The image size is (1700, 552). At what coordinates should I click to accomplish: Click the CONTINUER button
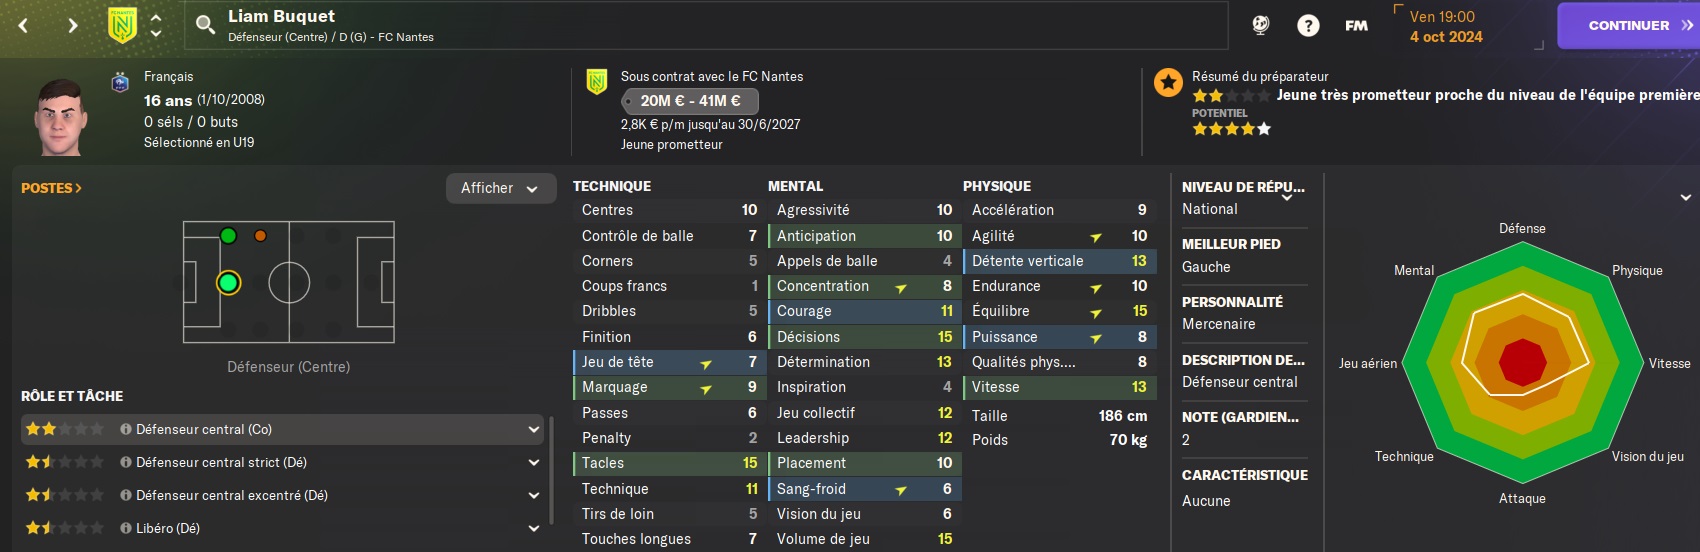[x=1629, y=26]
